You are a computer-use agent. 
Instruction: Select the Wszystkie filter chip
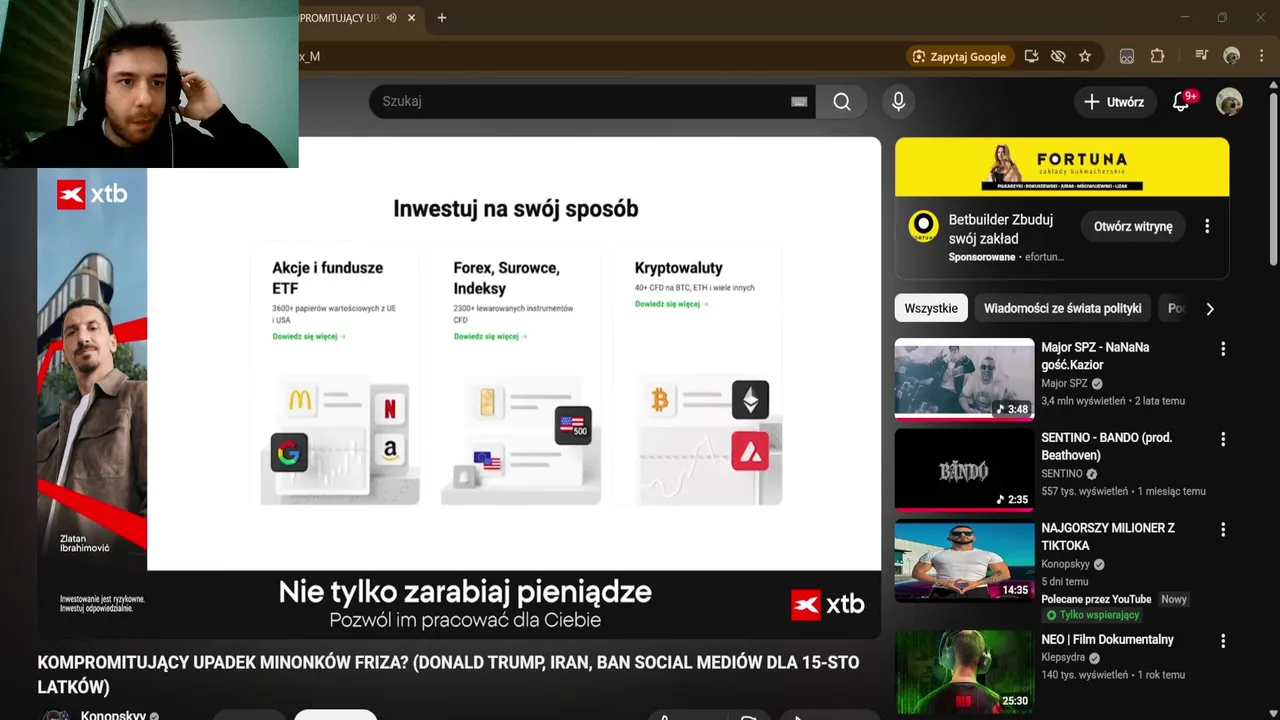tap(931, 308)
